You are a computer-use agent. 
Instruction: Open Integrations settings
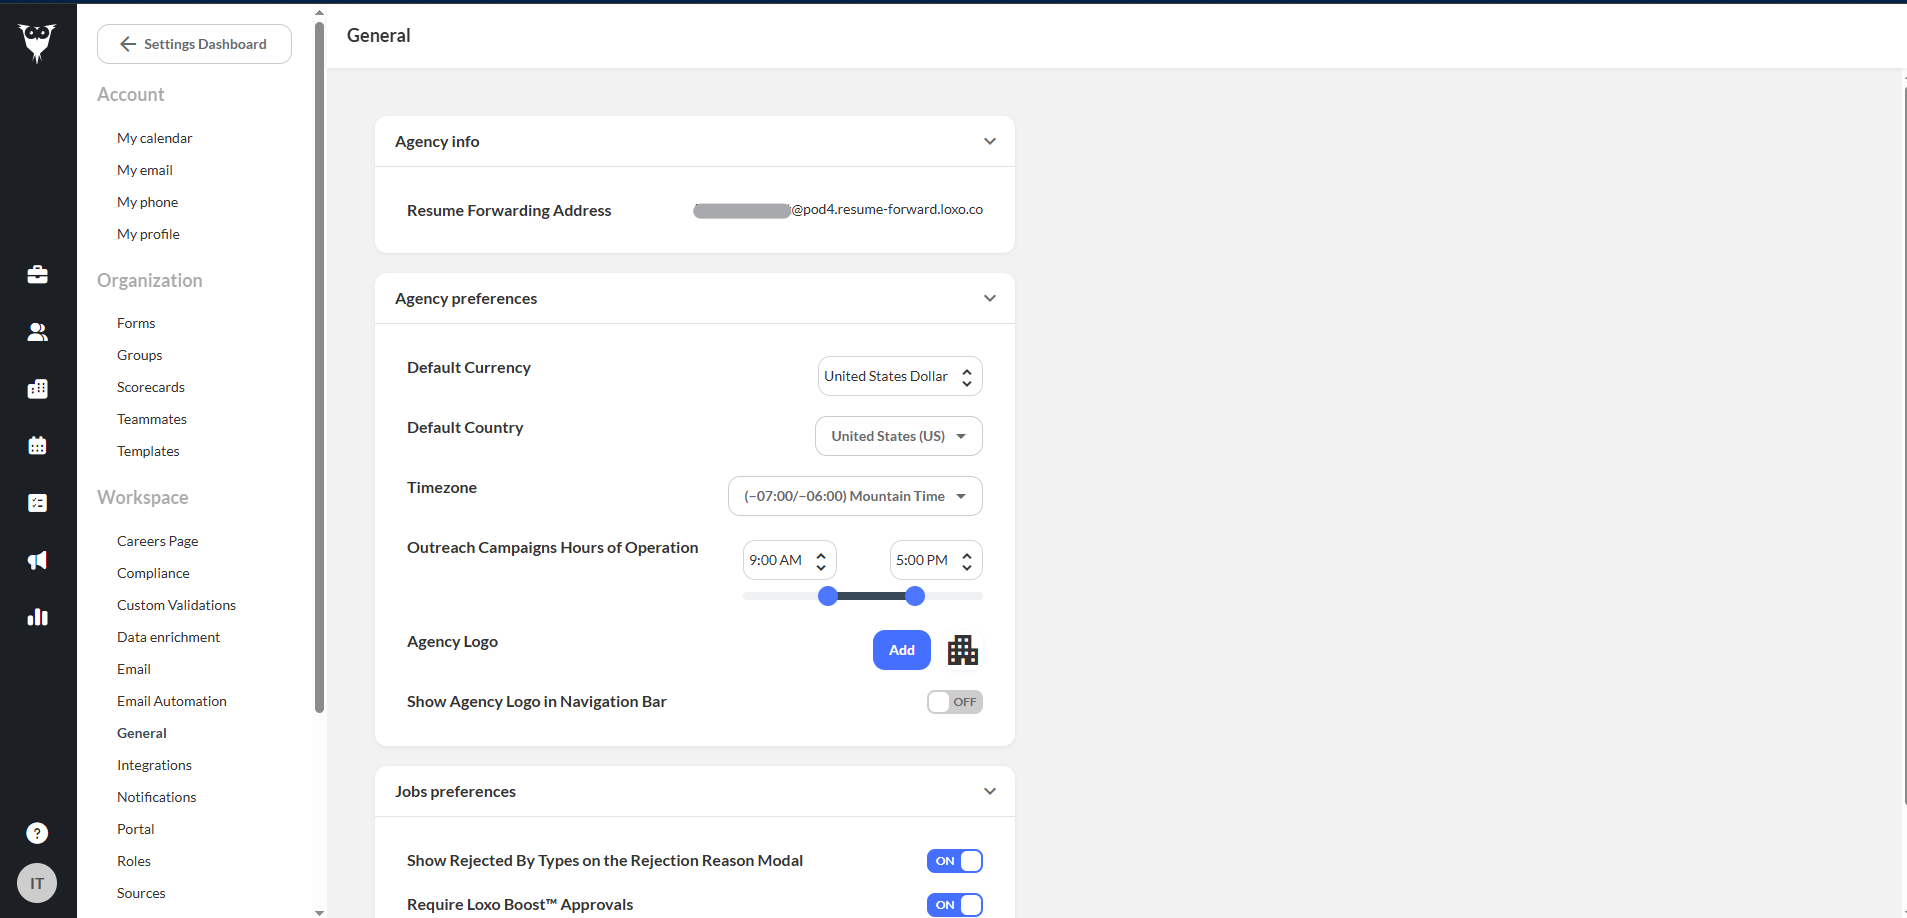click(x=155, y=765)
